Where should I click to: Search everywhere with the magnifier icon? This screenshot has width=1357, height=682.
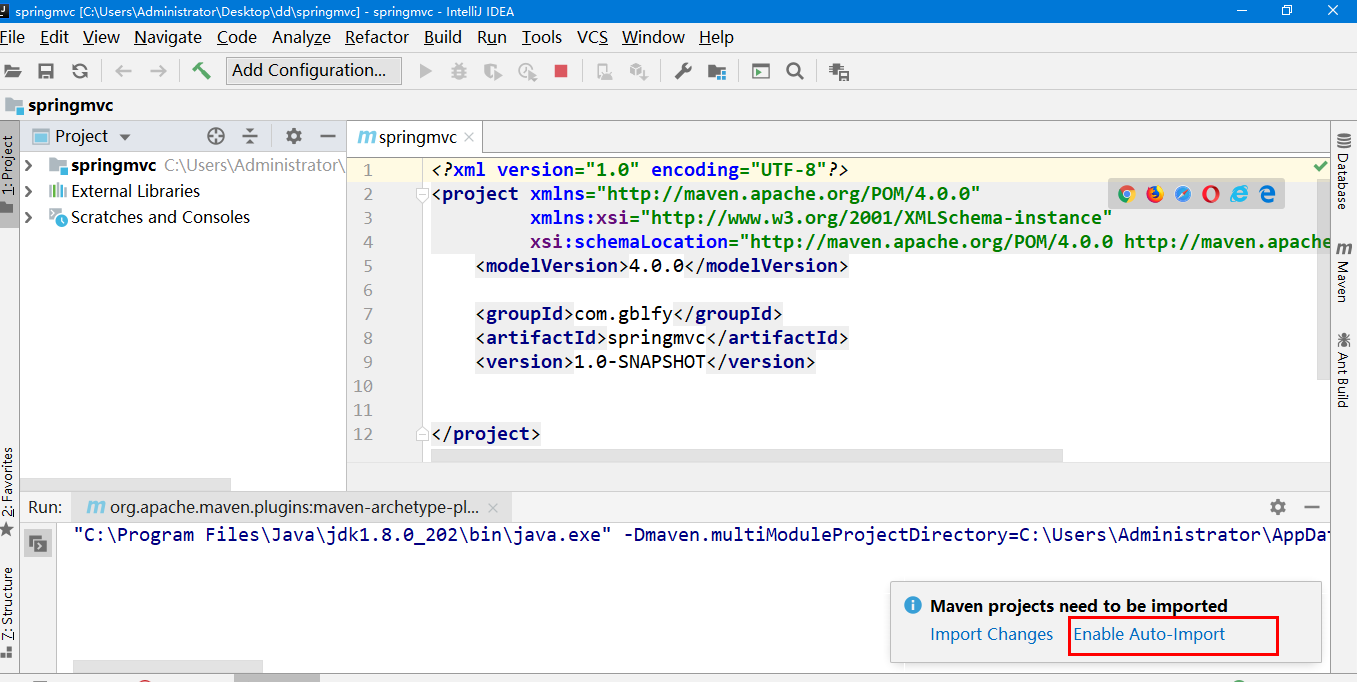click(795, 71)
